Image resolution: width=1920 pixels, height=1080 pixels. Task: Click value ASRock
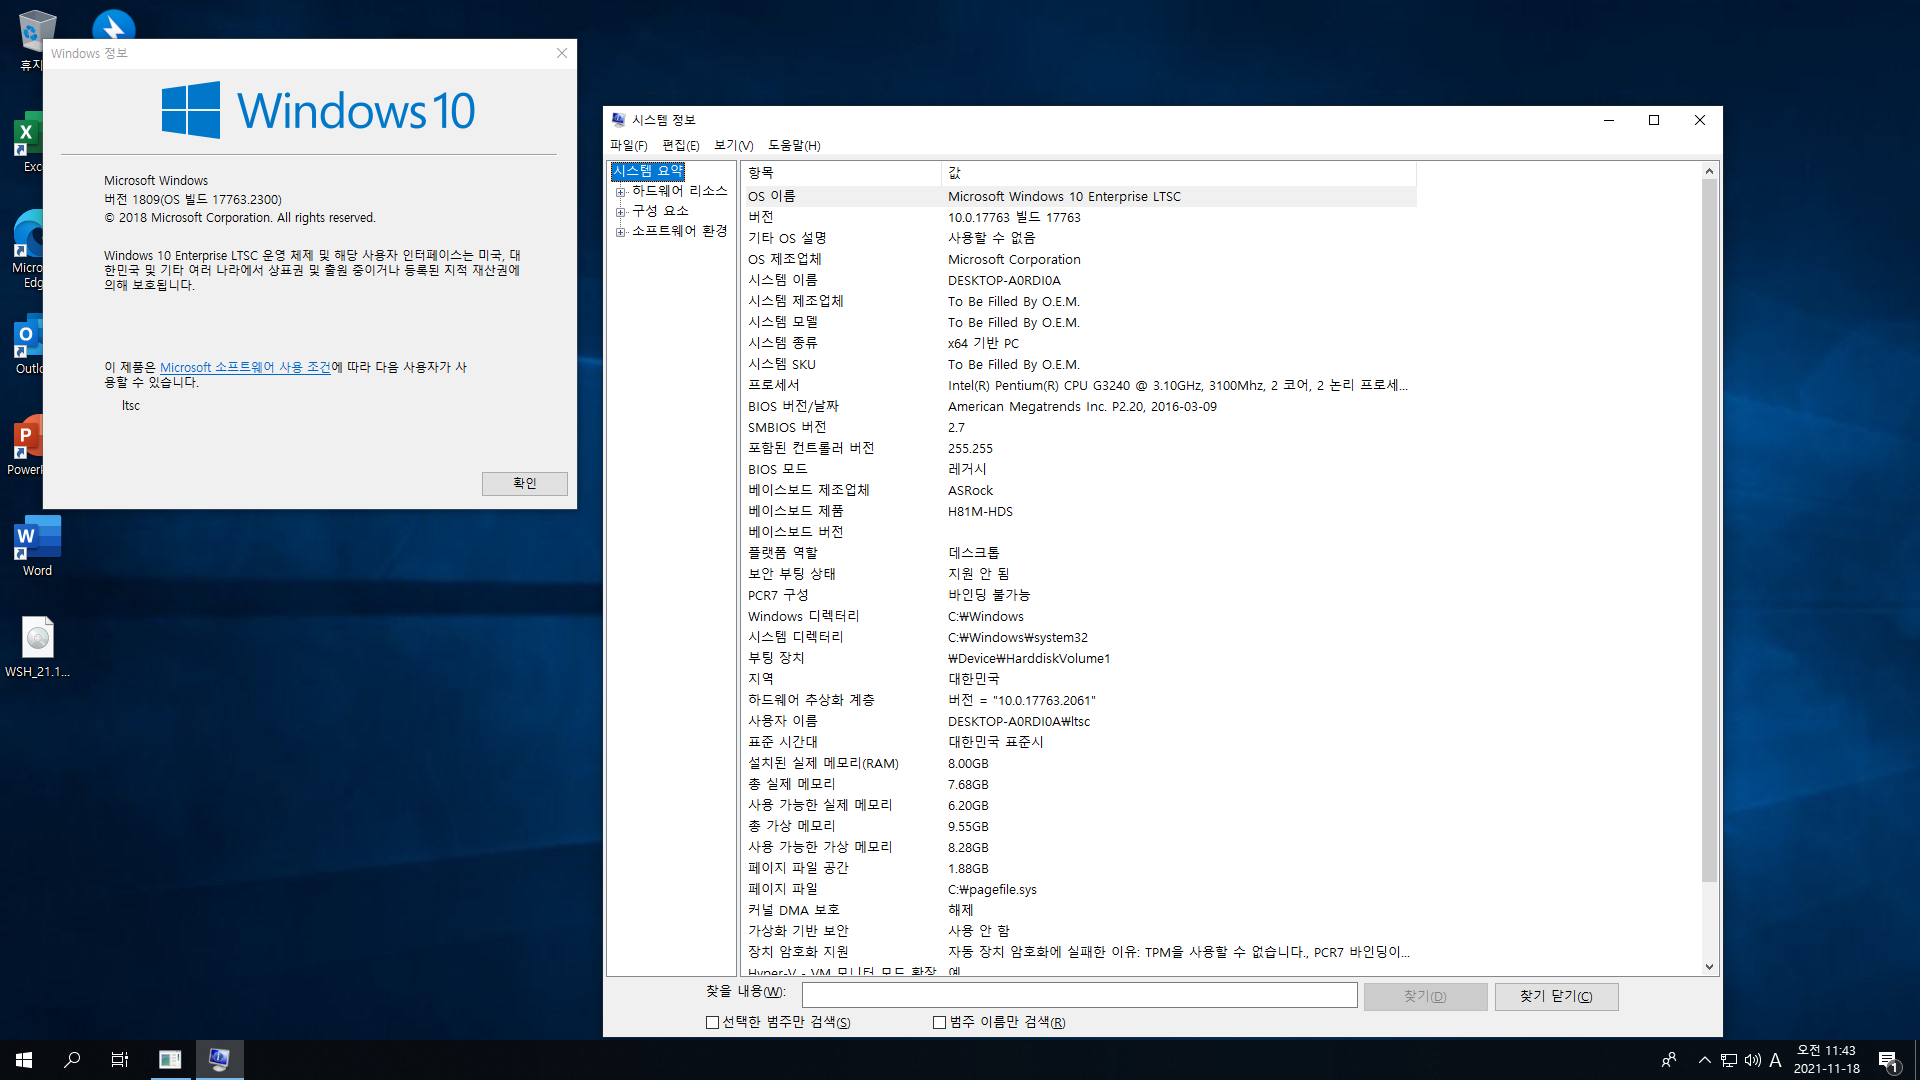tap(970, 491)
